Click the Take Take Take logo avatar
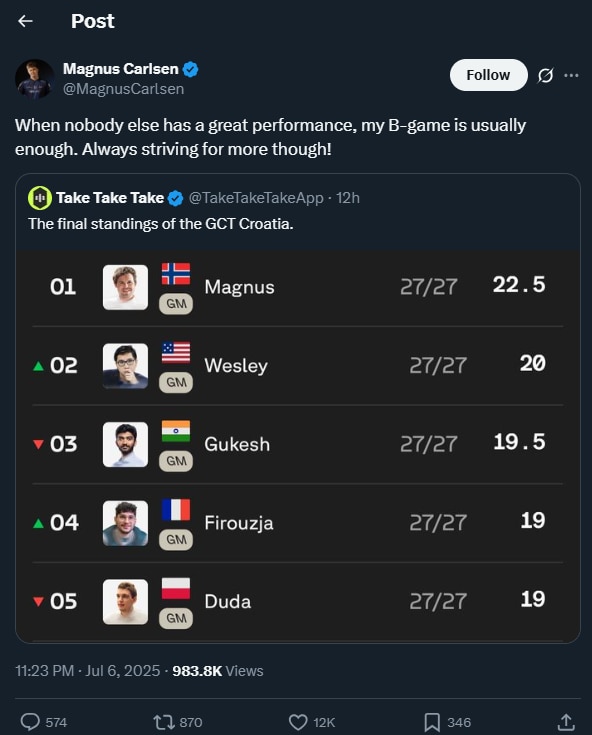The height and width of the screenshot is (735, 592). click(40, 198)
